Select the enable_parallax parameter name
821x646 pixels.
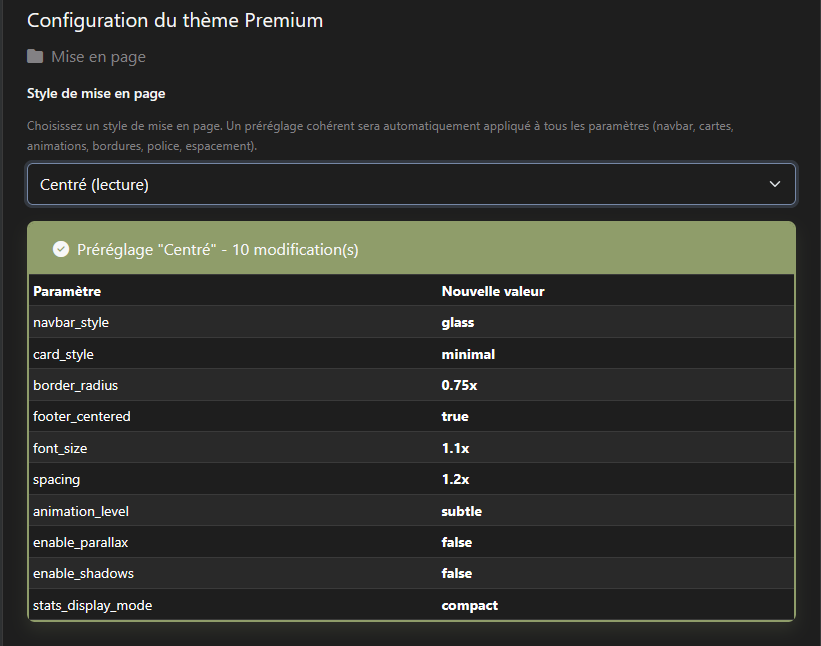[x=80, y=542]
